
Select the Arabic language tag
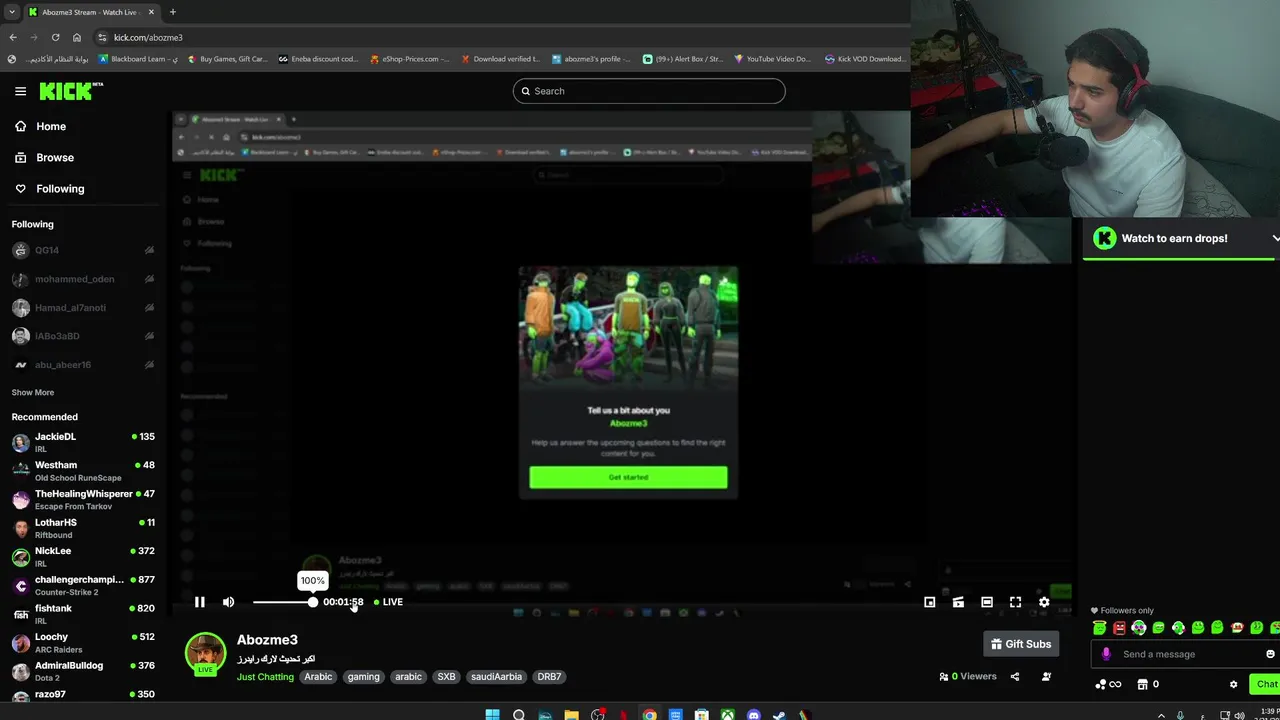coord(318,677)
